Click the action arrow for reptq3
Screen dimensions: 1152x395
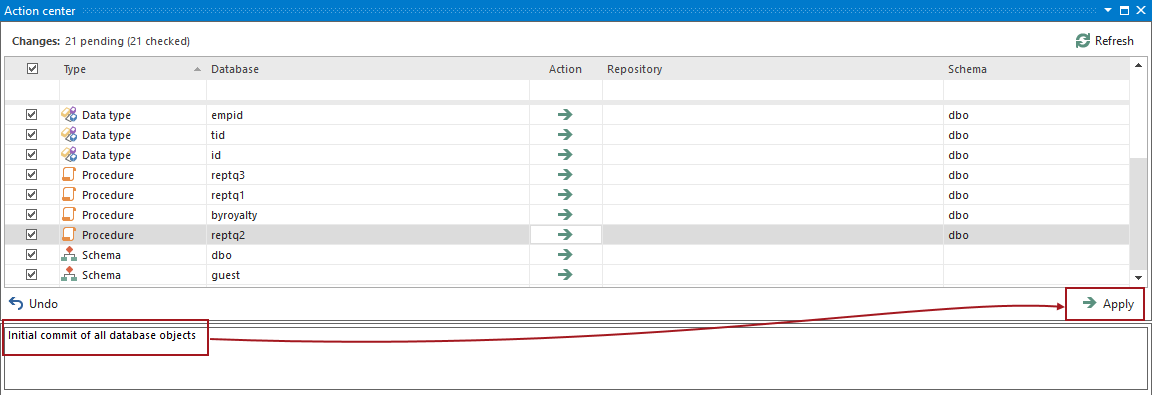(565, 175)
